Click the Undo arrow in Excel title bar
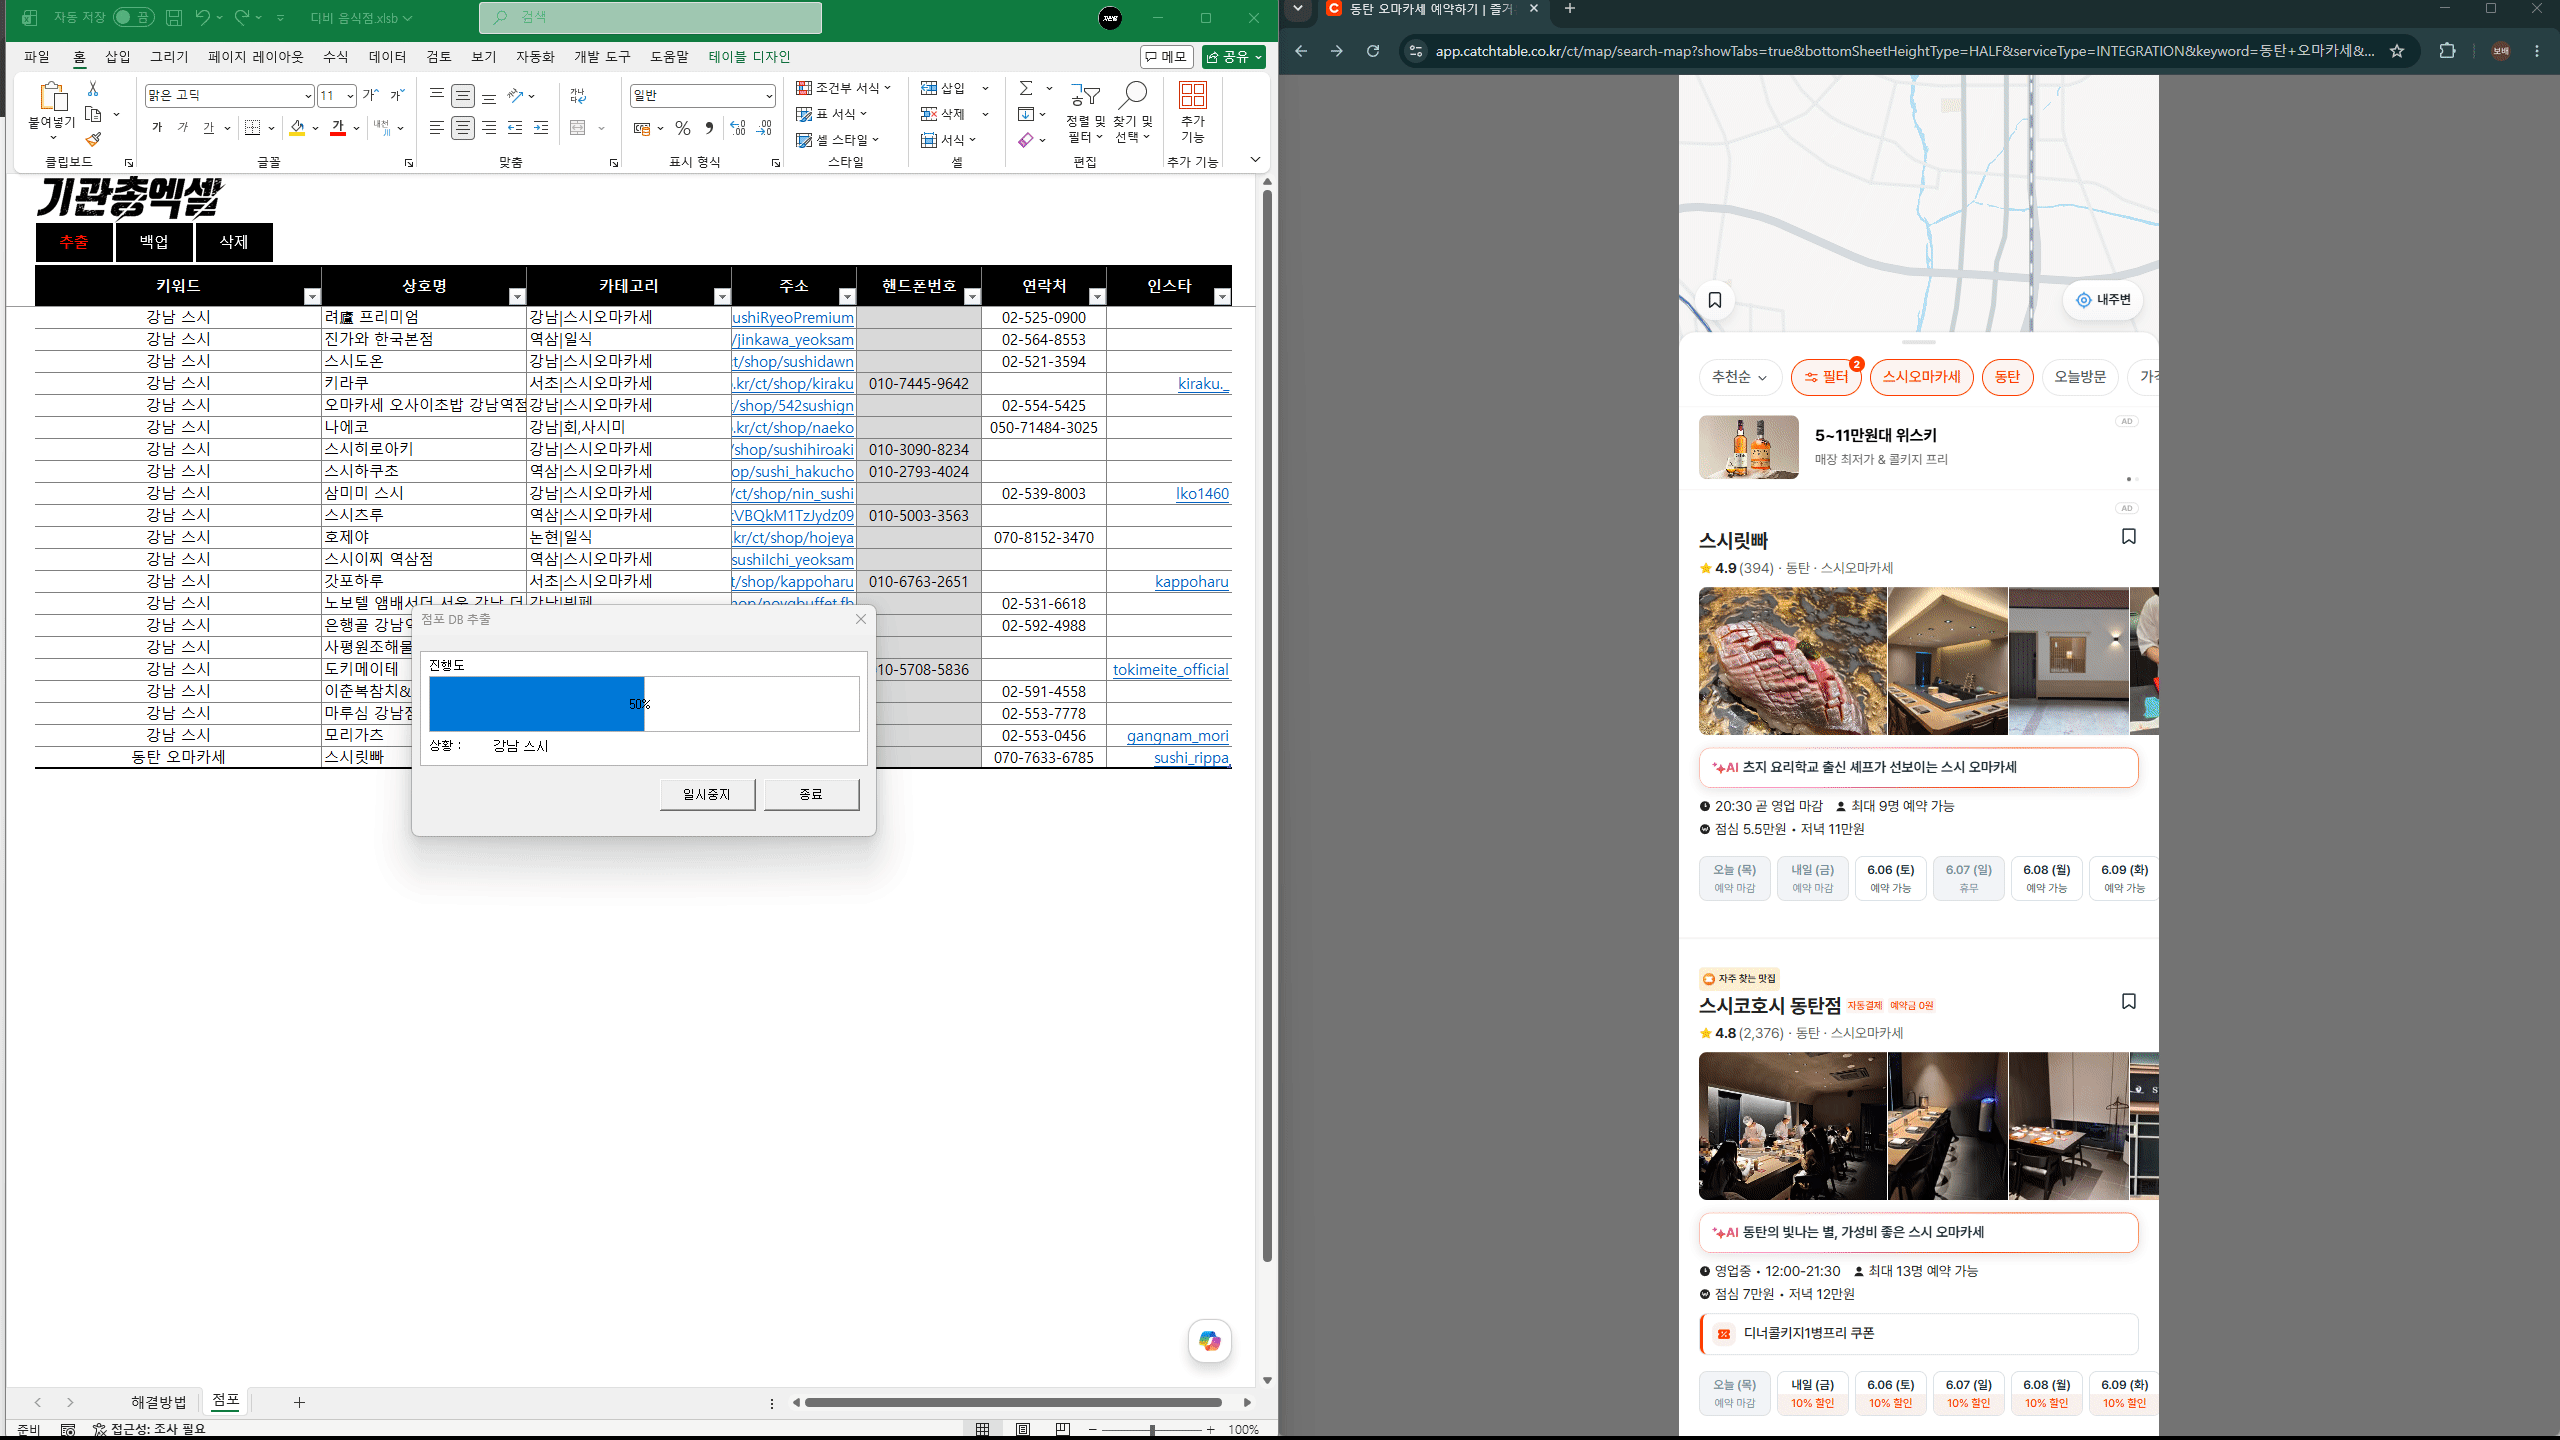The image size is (2560, 1440). point(203,17)
